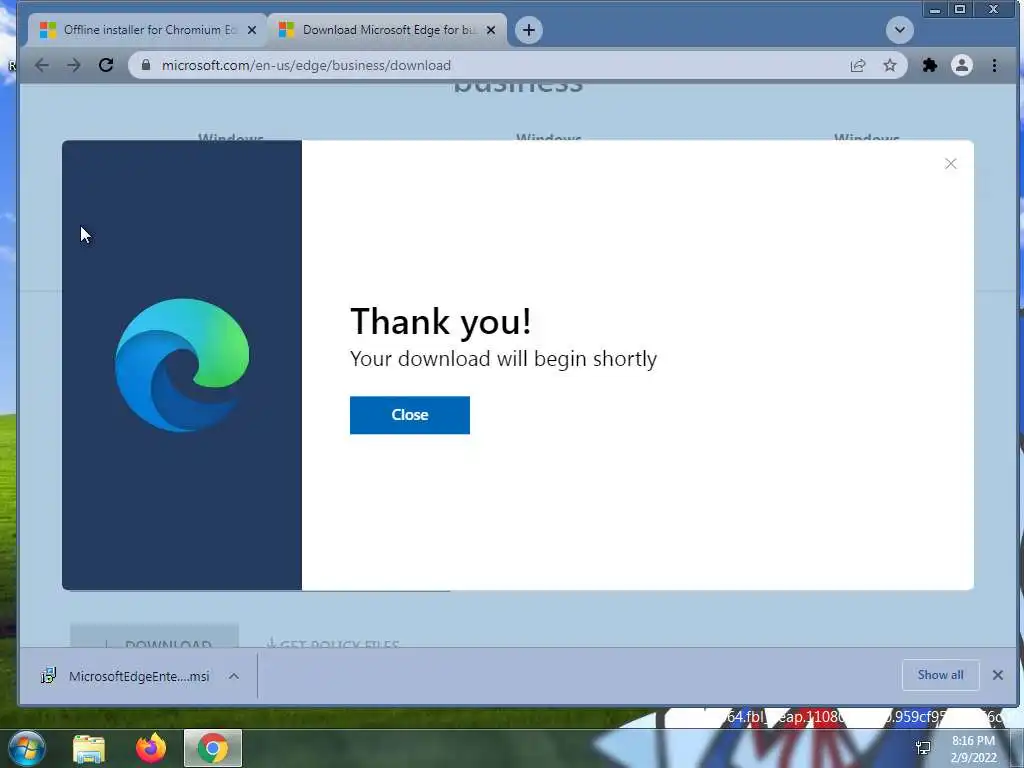
Task: Click the MSI installer file icon
Action: point(48,676)
